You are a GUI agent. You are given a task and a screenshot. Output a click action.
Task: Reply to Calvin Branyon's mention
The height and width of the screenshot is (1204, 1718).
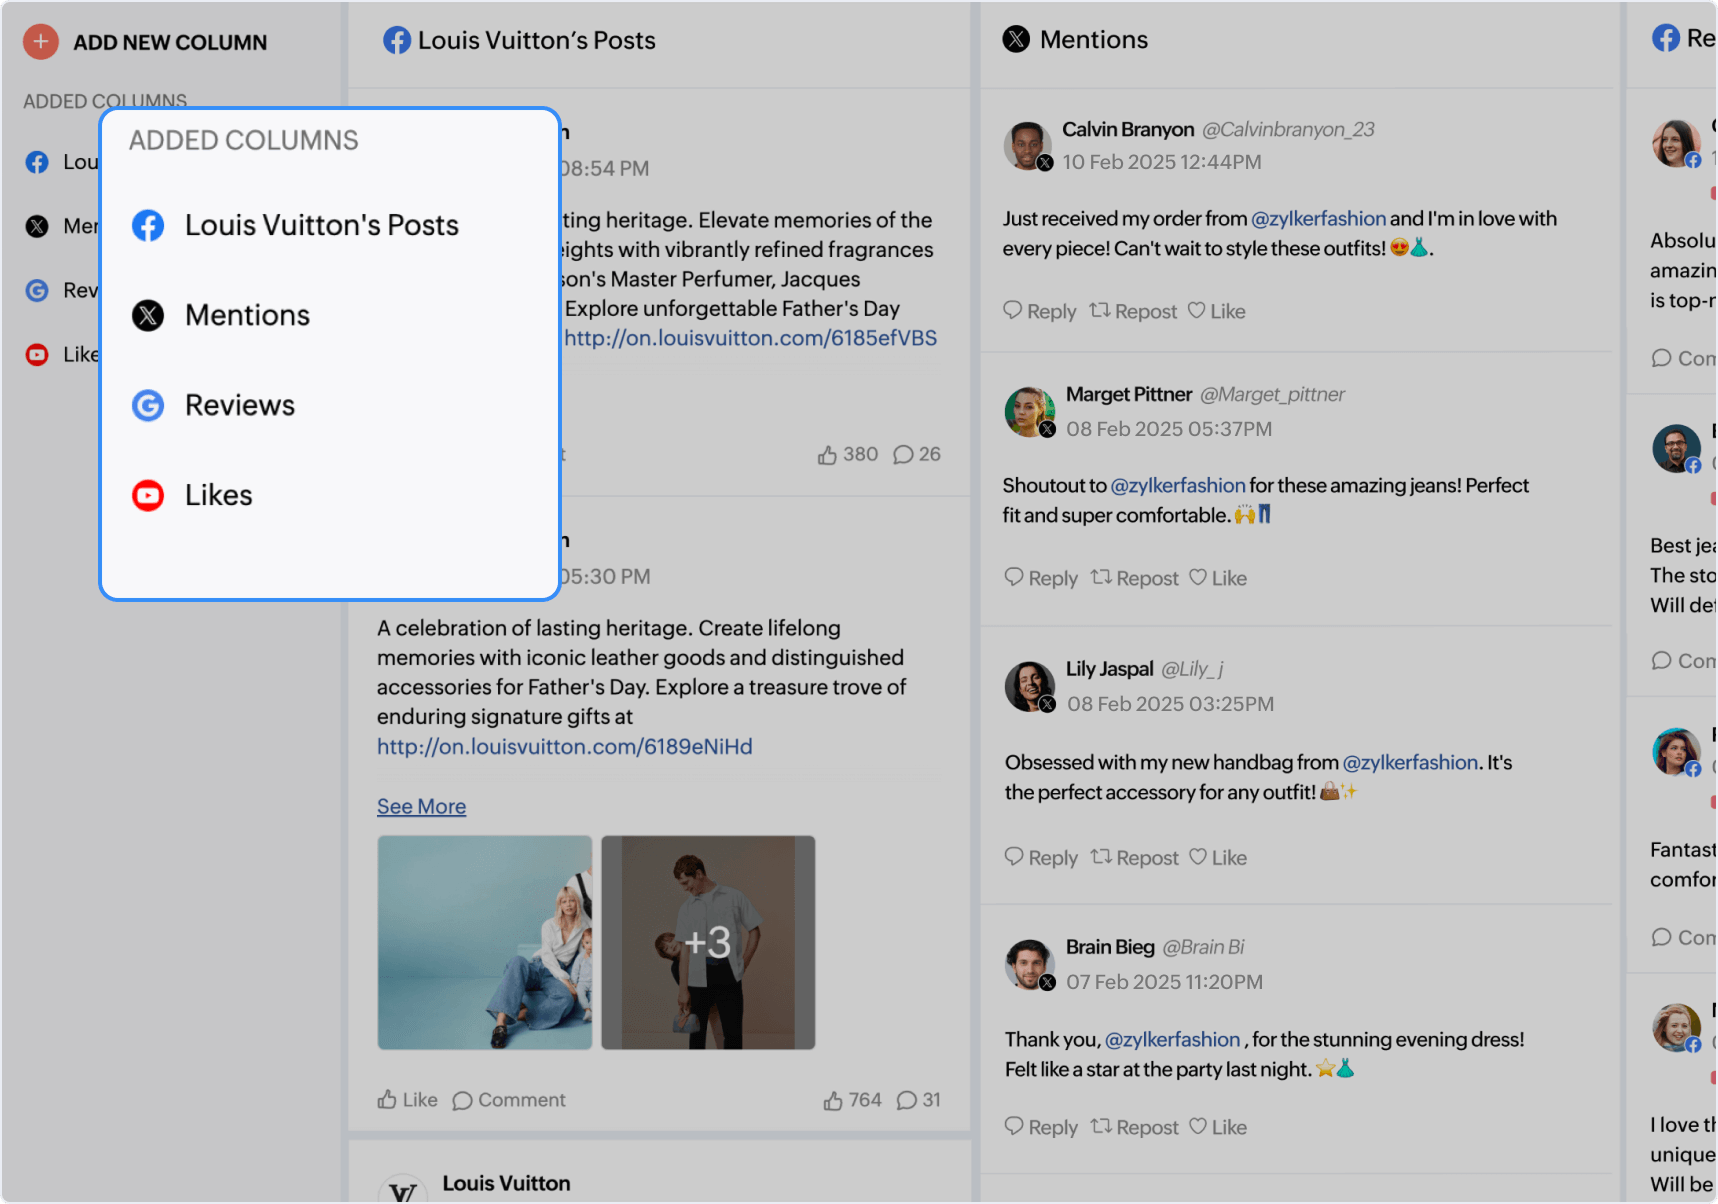[1040, 311]
